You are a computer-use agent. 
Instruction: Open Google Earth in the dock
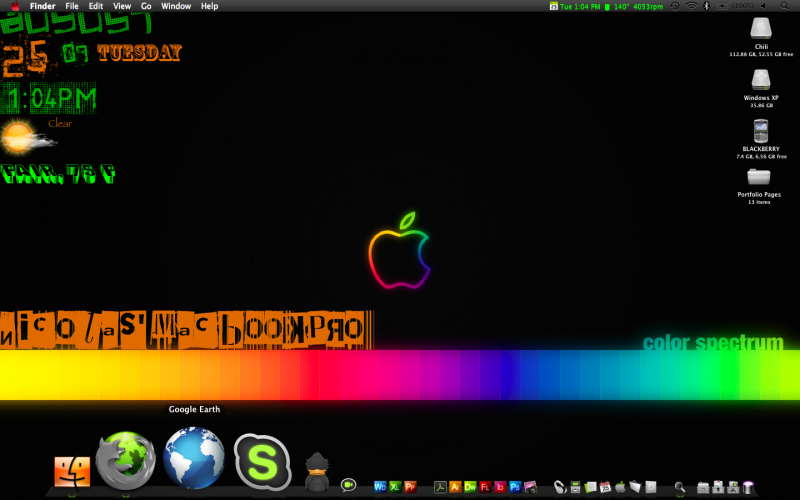tap(194, 458)
